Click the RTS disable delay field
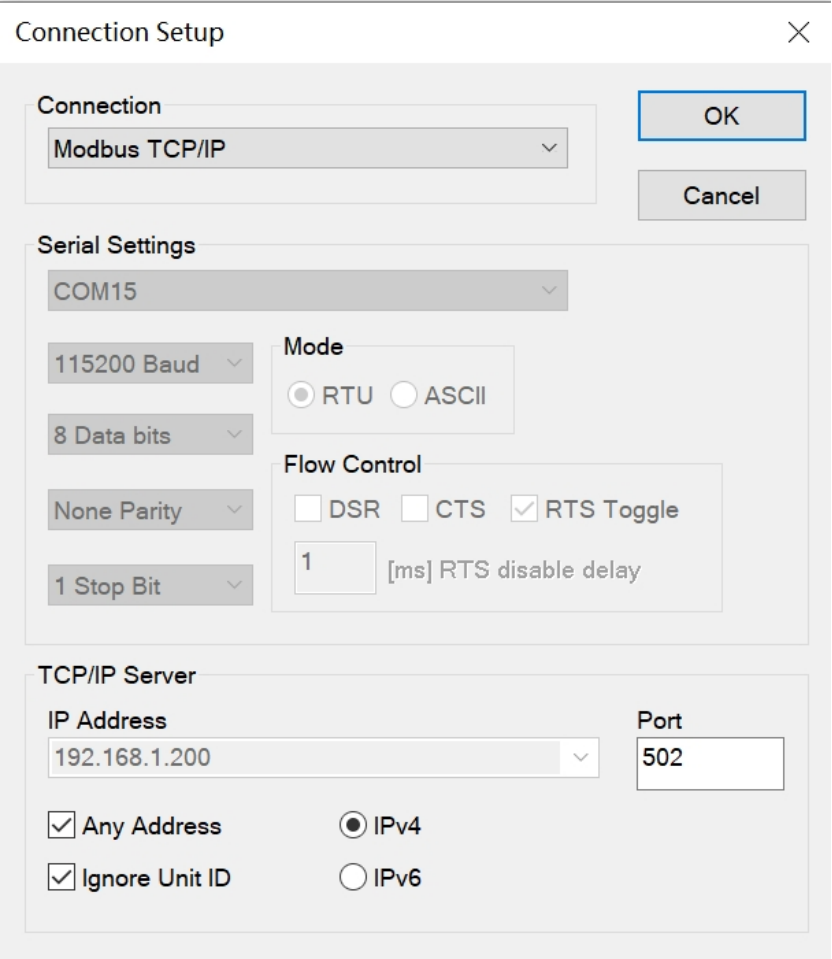This screenshot has height=959, width=832. point(335,567)
